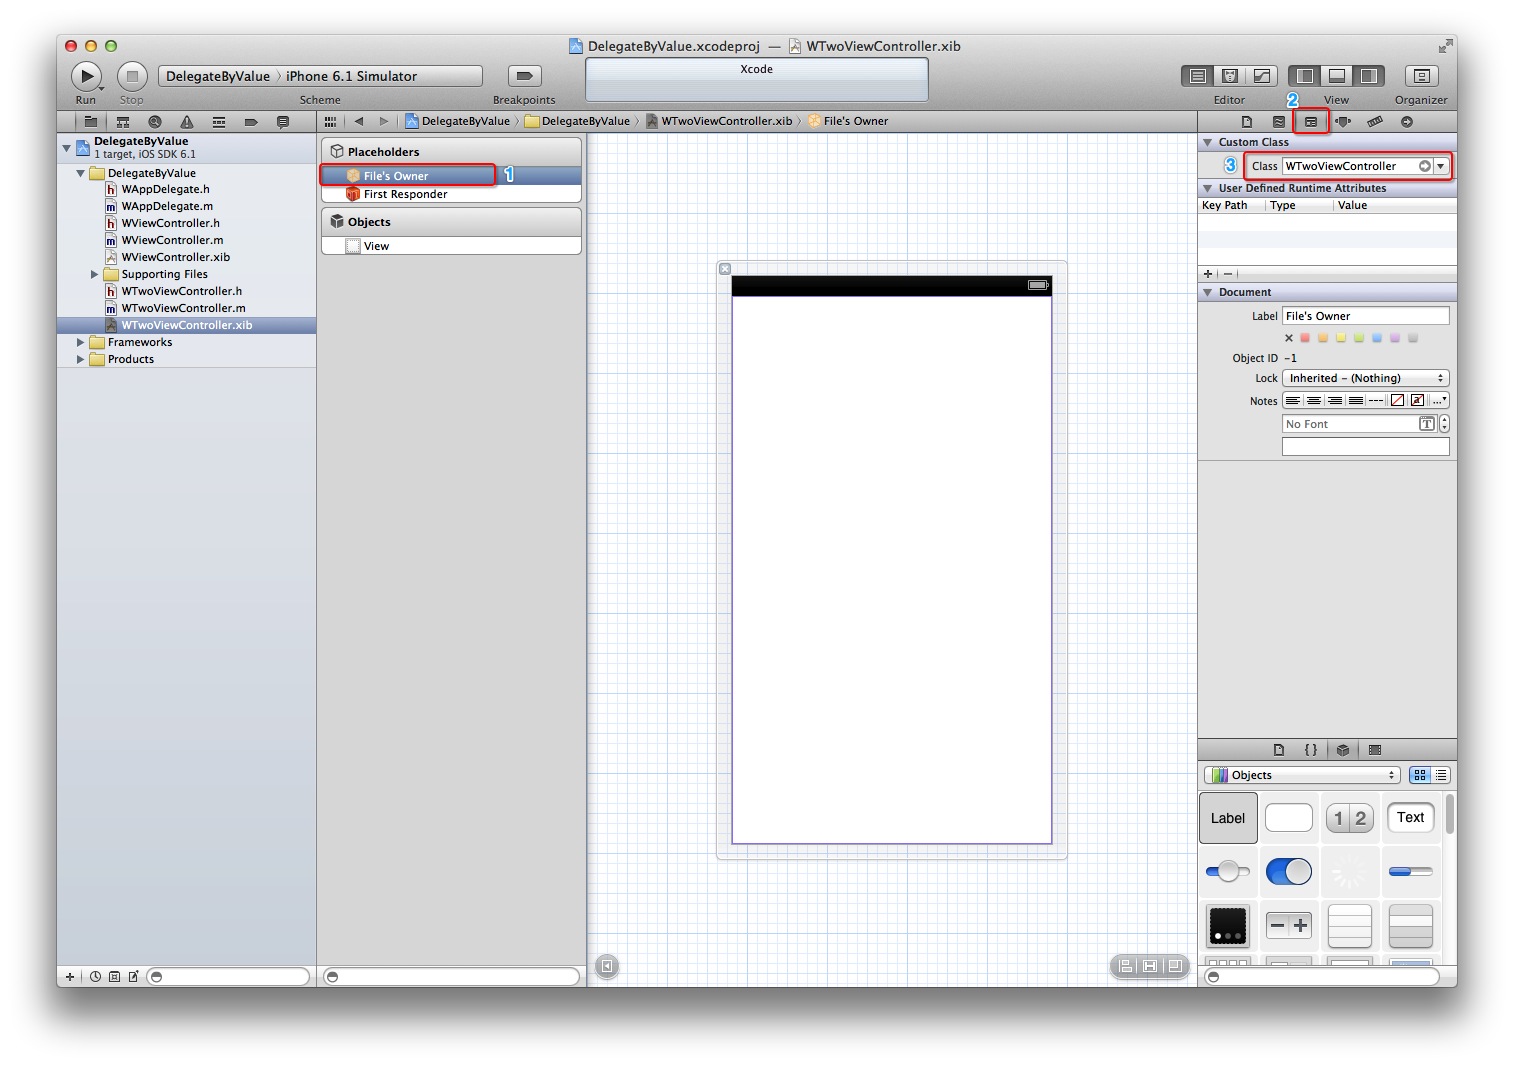Open the Connections inspector arrow icon
Screen dimensions: 1514x1066
click(x=1406, y=122)
